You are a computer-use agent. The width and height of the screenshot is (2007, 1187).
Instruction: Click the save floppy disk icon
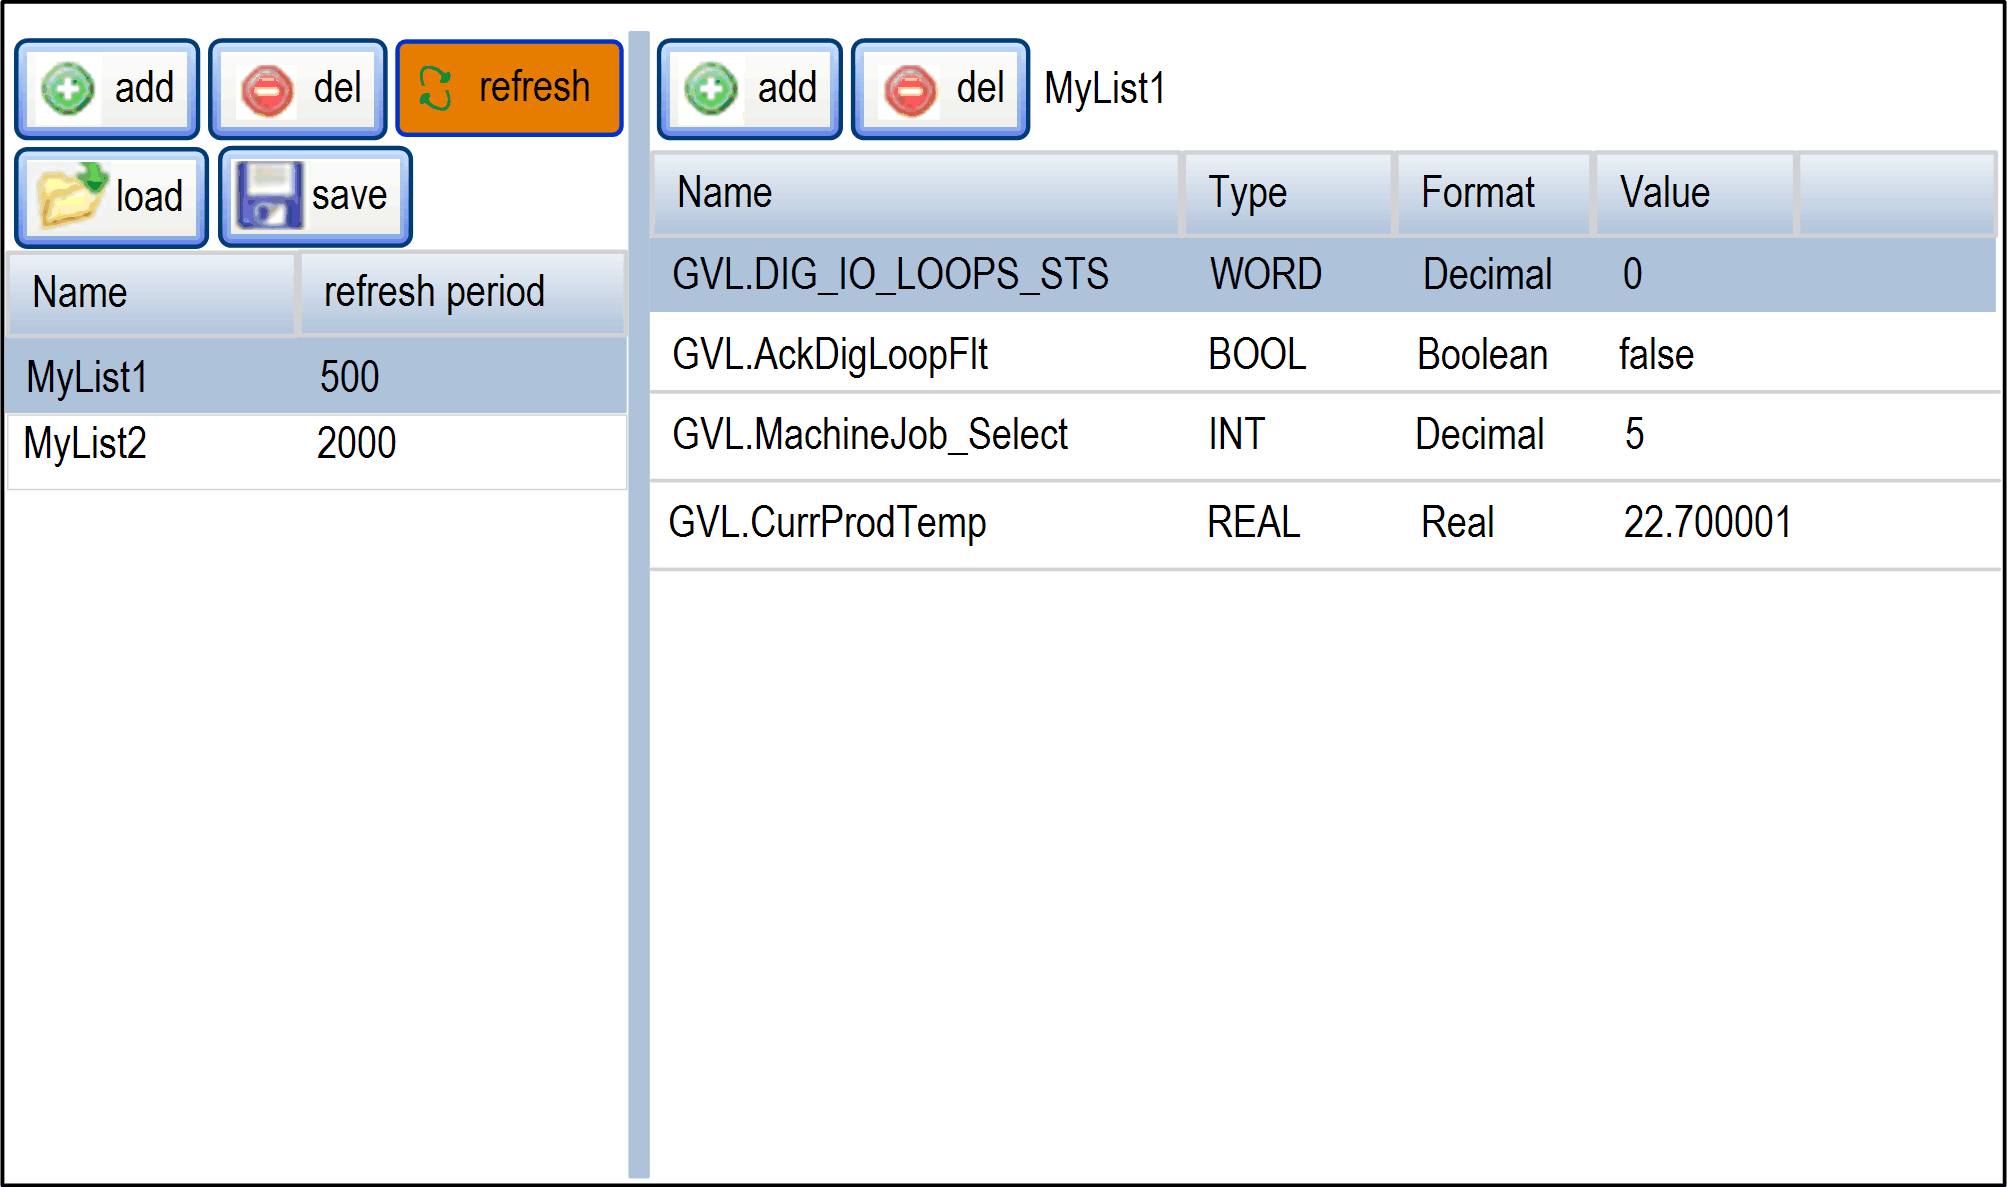coord(268,195)
